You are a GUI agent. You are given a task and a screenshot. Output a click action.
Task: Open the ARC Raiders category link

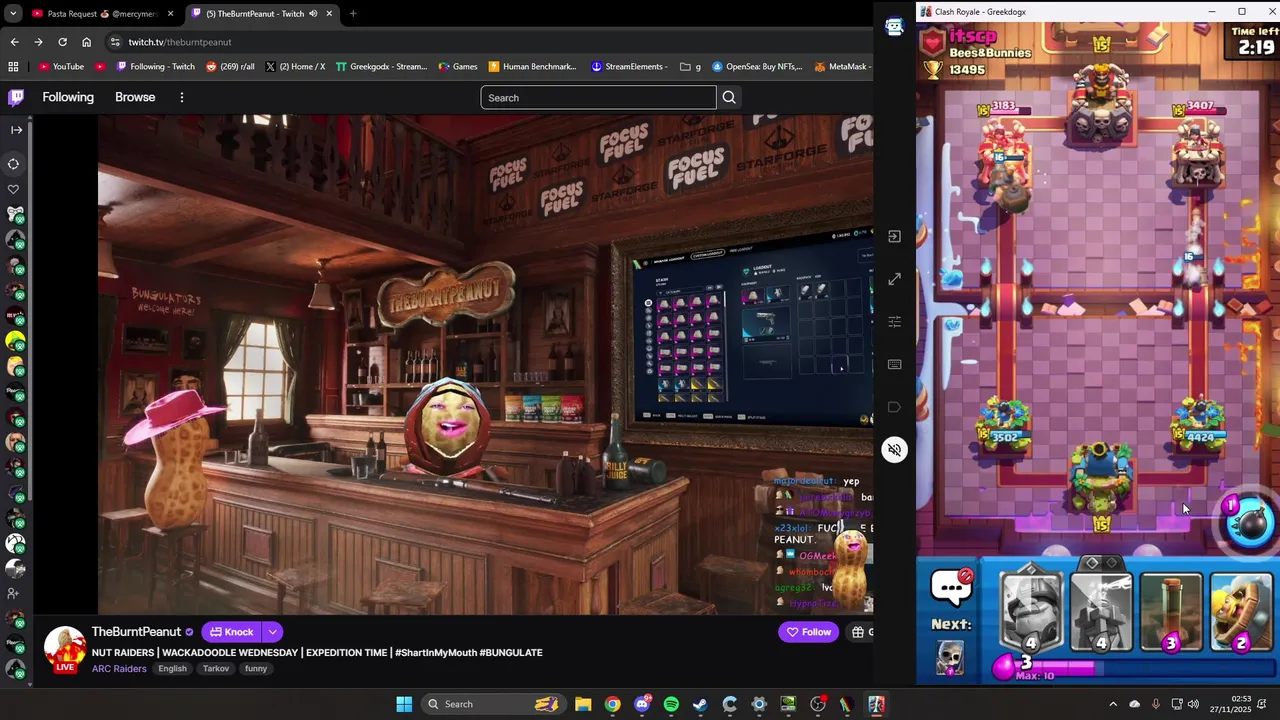click(119, 668)
